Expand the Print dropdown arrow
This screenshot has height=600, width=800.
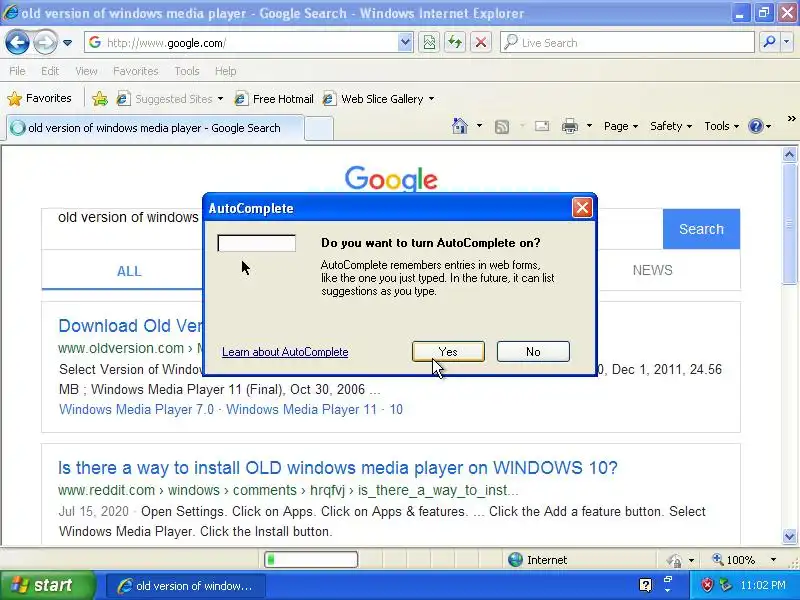click(589, 126)
